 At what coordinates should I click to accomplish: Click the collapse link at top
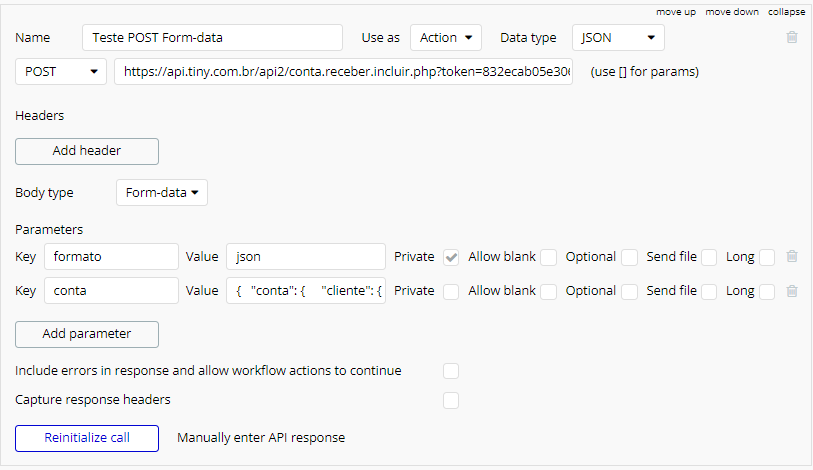[x=787, y=12]
